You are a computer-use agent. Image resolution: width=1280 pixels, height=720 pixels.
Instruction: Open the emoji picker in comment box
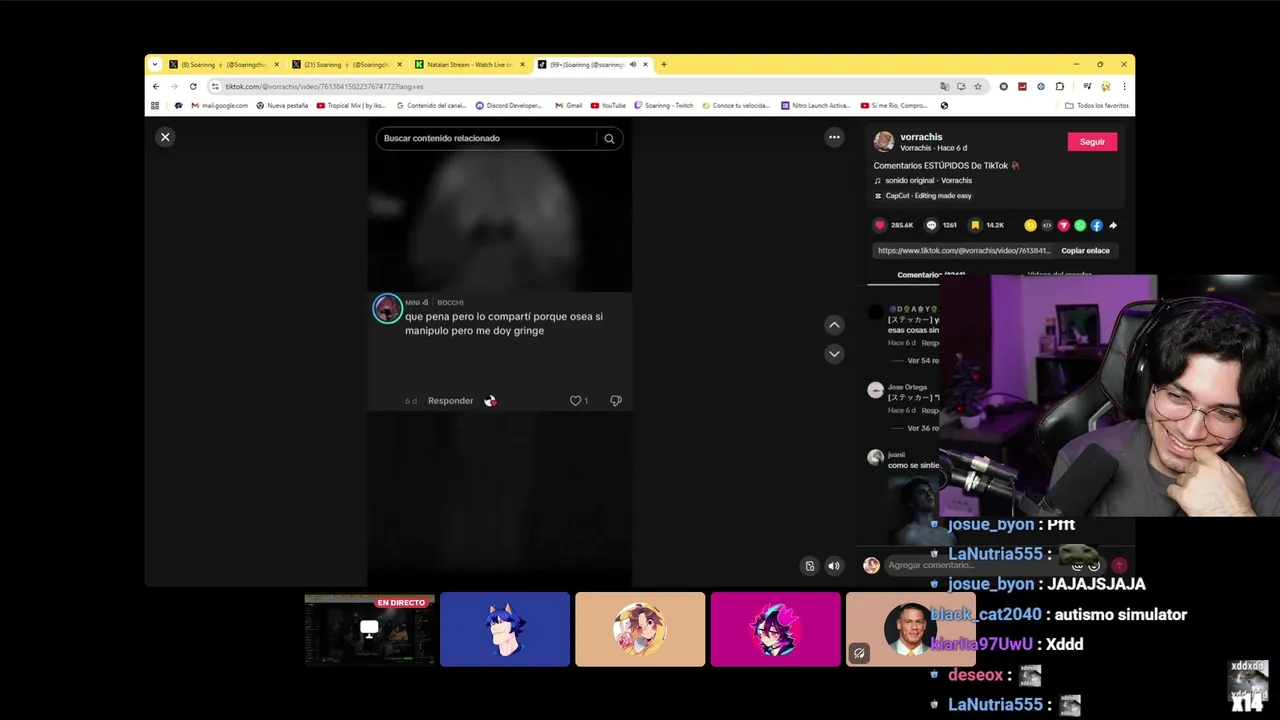[x=1094, y=565]
